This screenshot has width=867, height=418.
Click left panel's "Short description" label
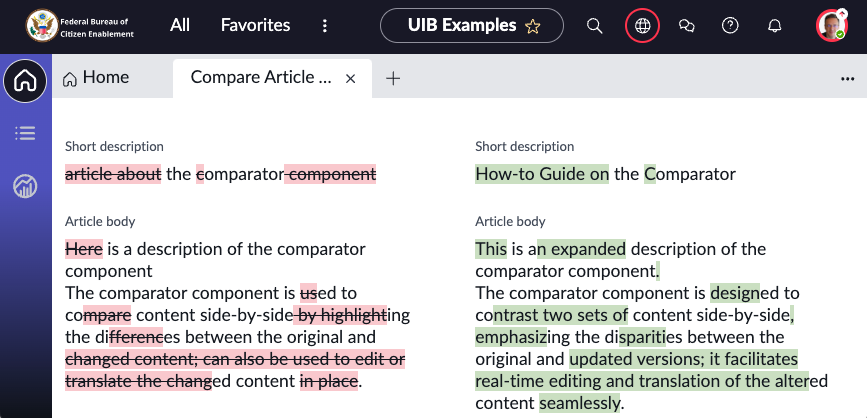(x=114, y=147)
